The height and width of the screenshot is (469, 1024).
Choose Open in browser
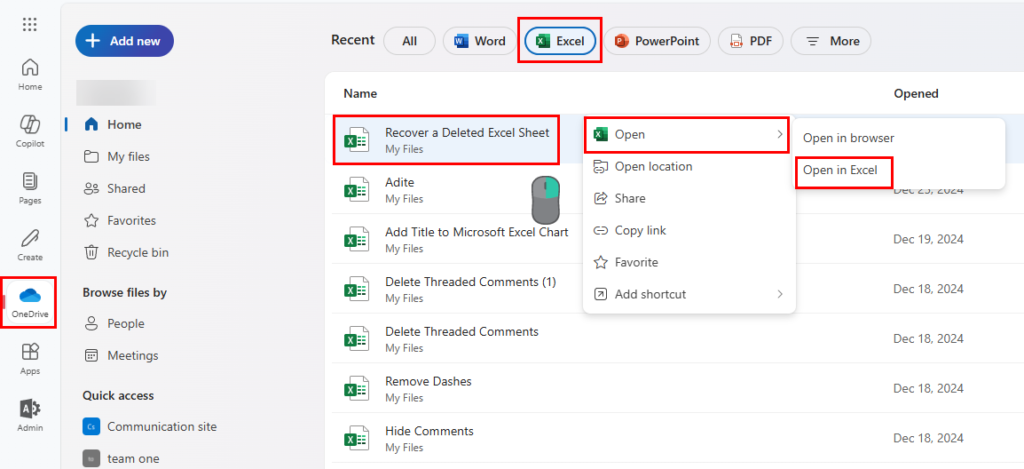tap(848, 138)
